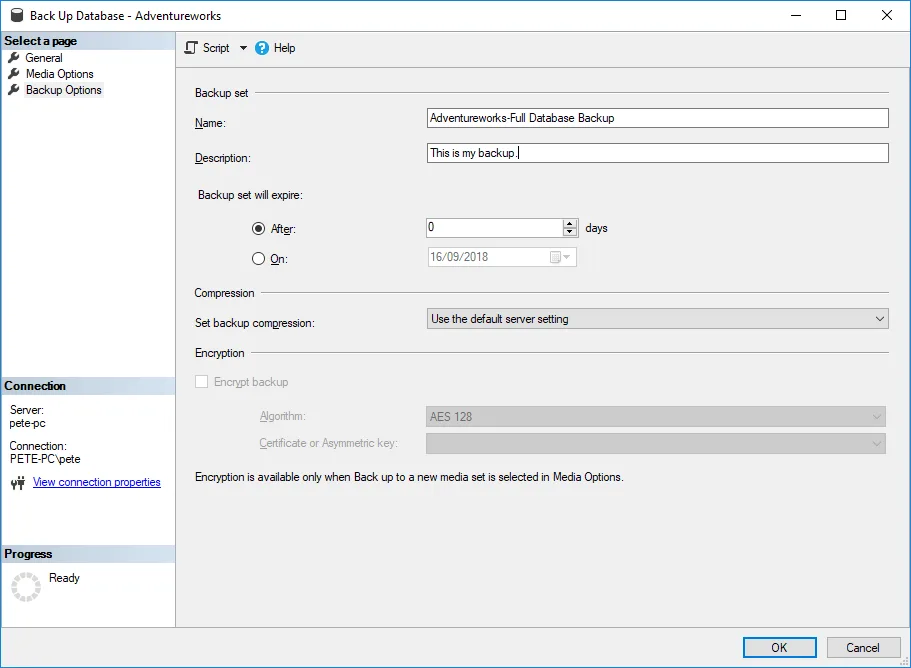
Task: Click into the backup set Name field
Action: point(657,118)
